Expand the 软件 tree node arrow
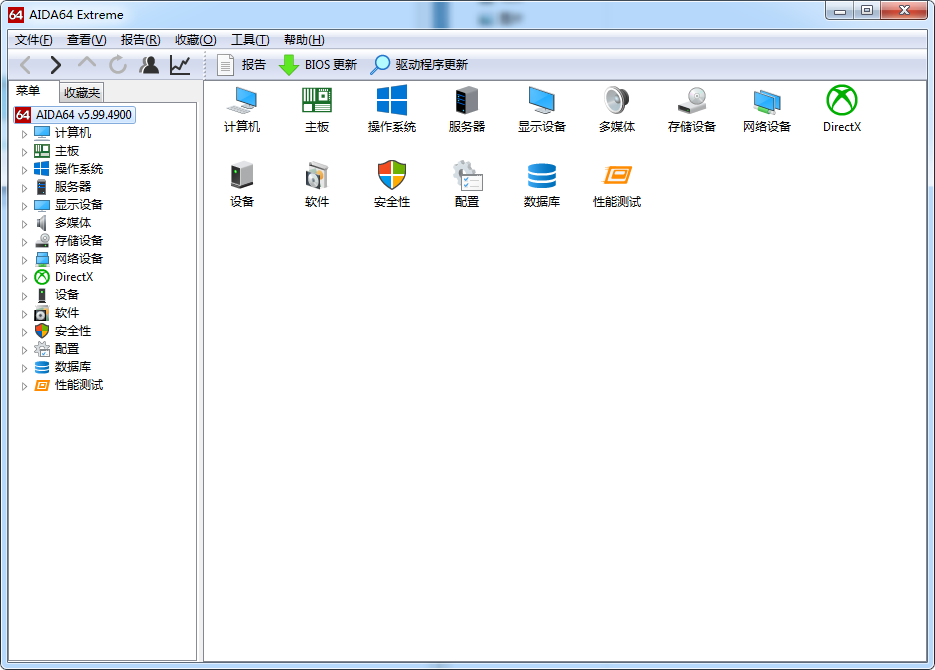935x670 pixels. (x=24, y=314)
